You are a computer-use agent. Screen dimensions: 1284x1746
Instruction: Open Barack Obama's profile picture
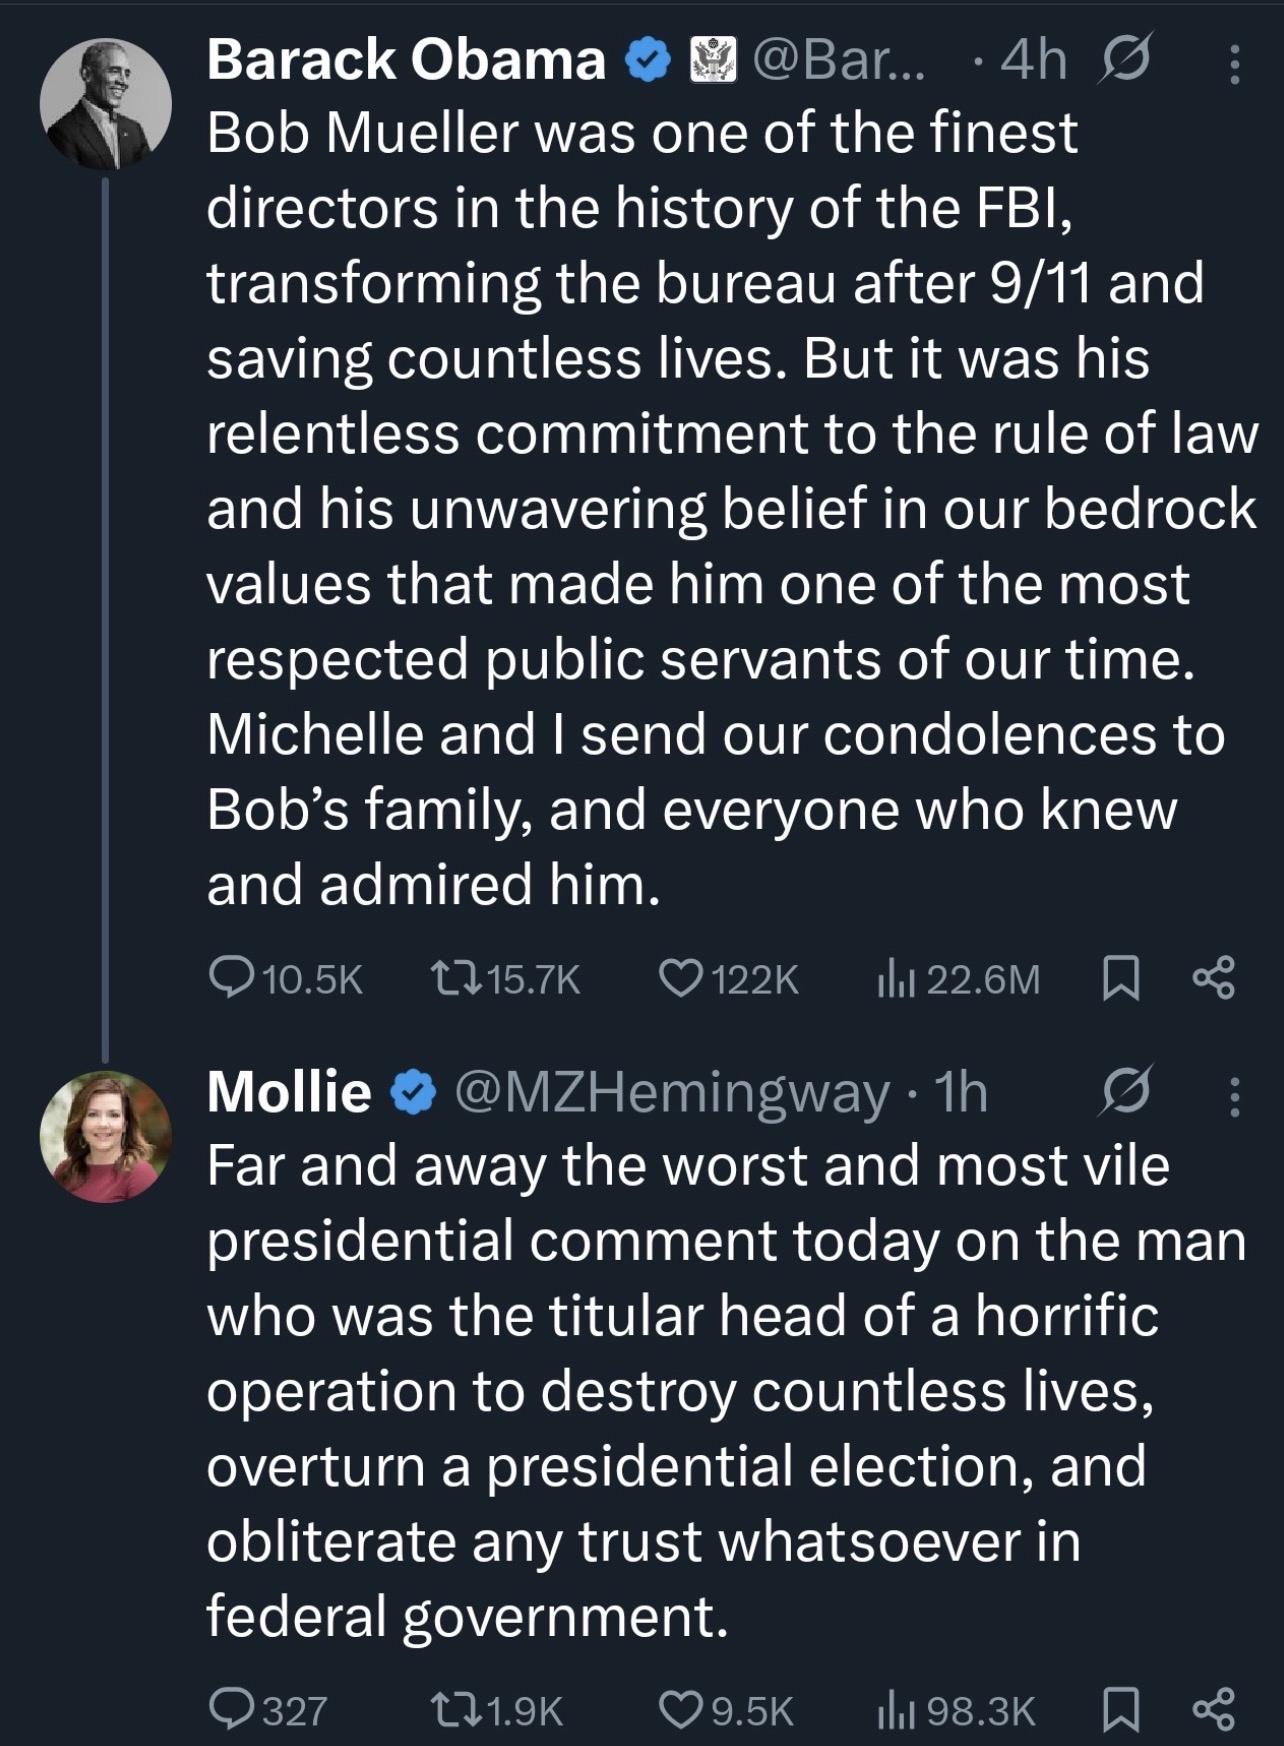pos(106,104)
